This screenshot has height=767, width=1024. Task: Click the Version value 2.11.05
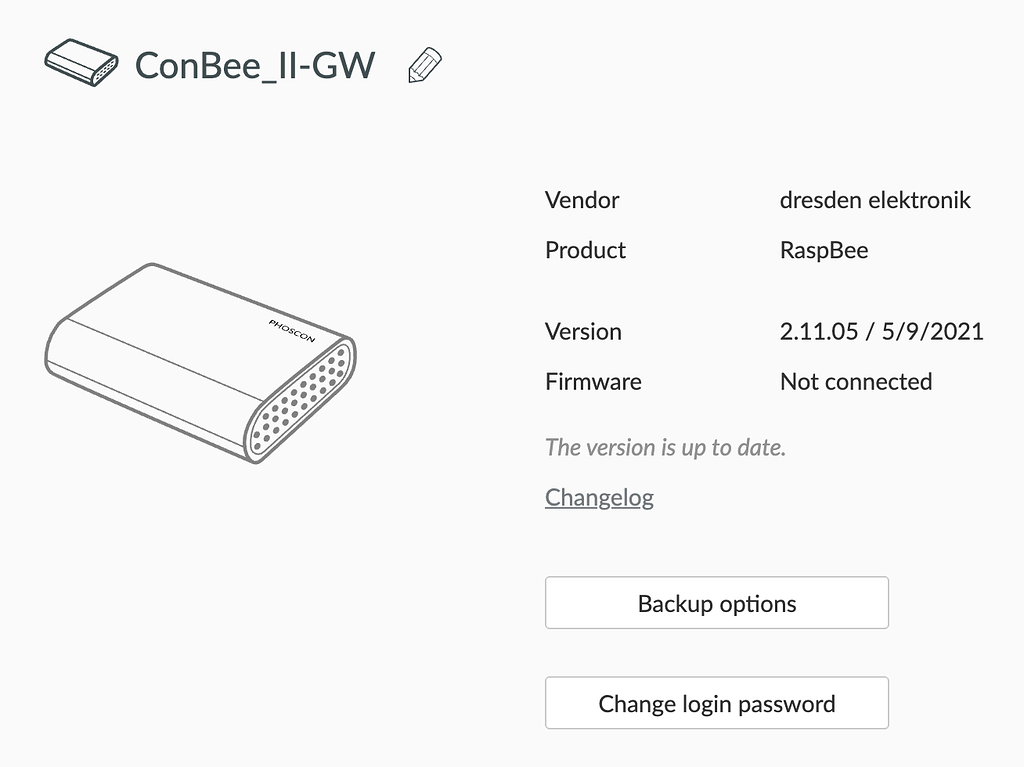[882, 331]
